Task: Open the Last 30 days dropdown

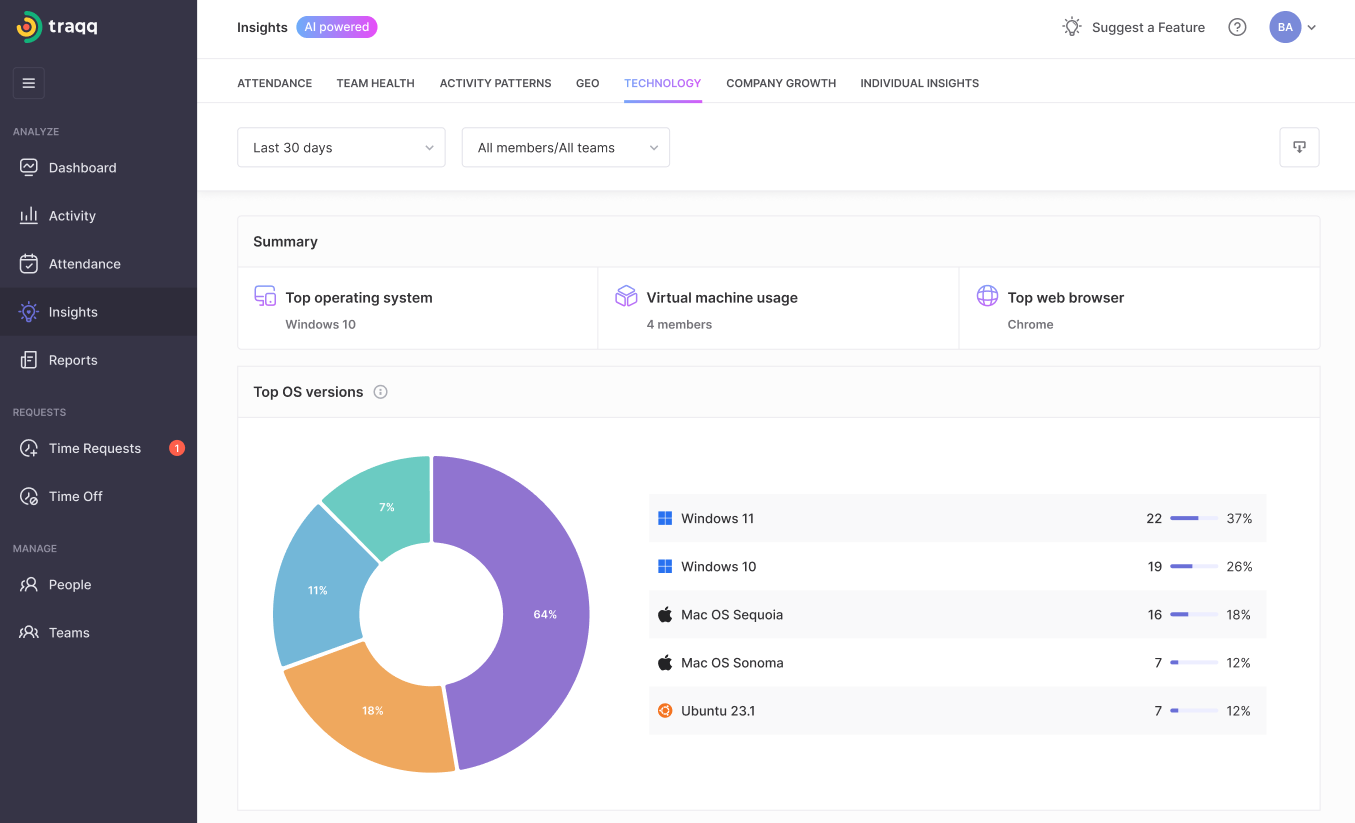Action: (341, 147)
